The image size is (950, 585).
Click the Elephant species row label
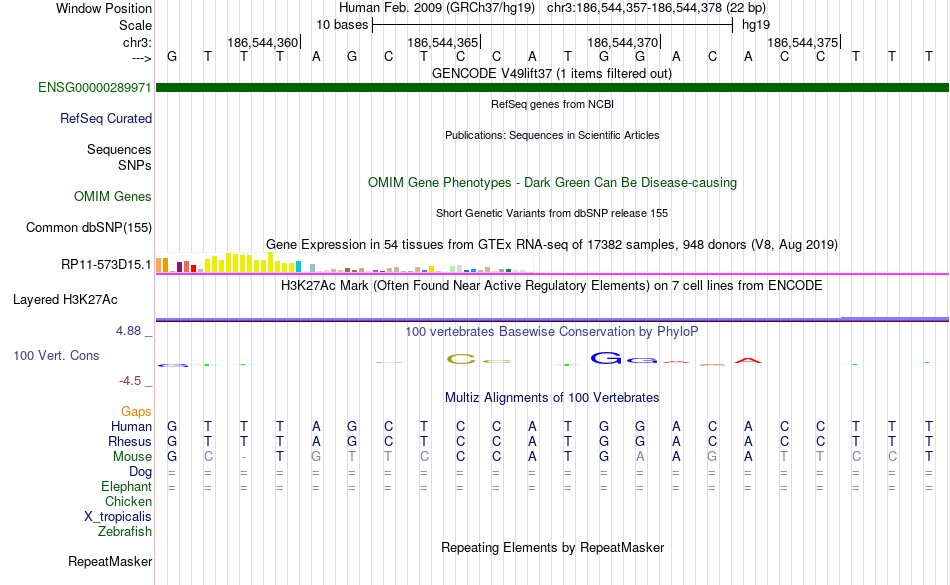click(x=126, y=486)
